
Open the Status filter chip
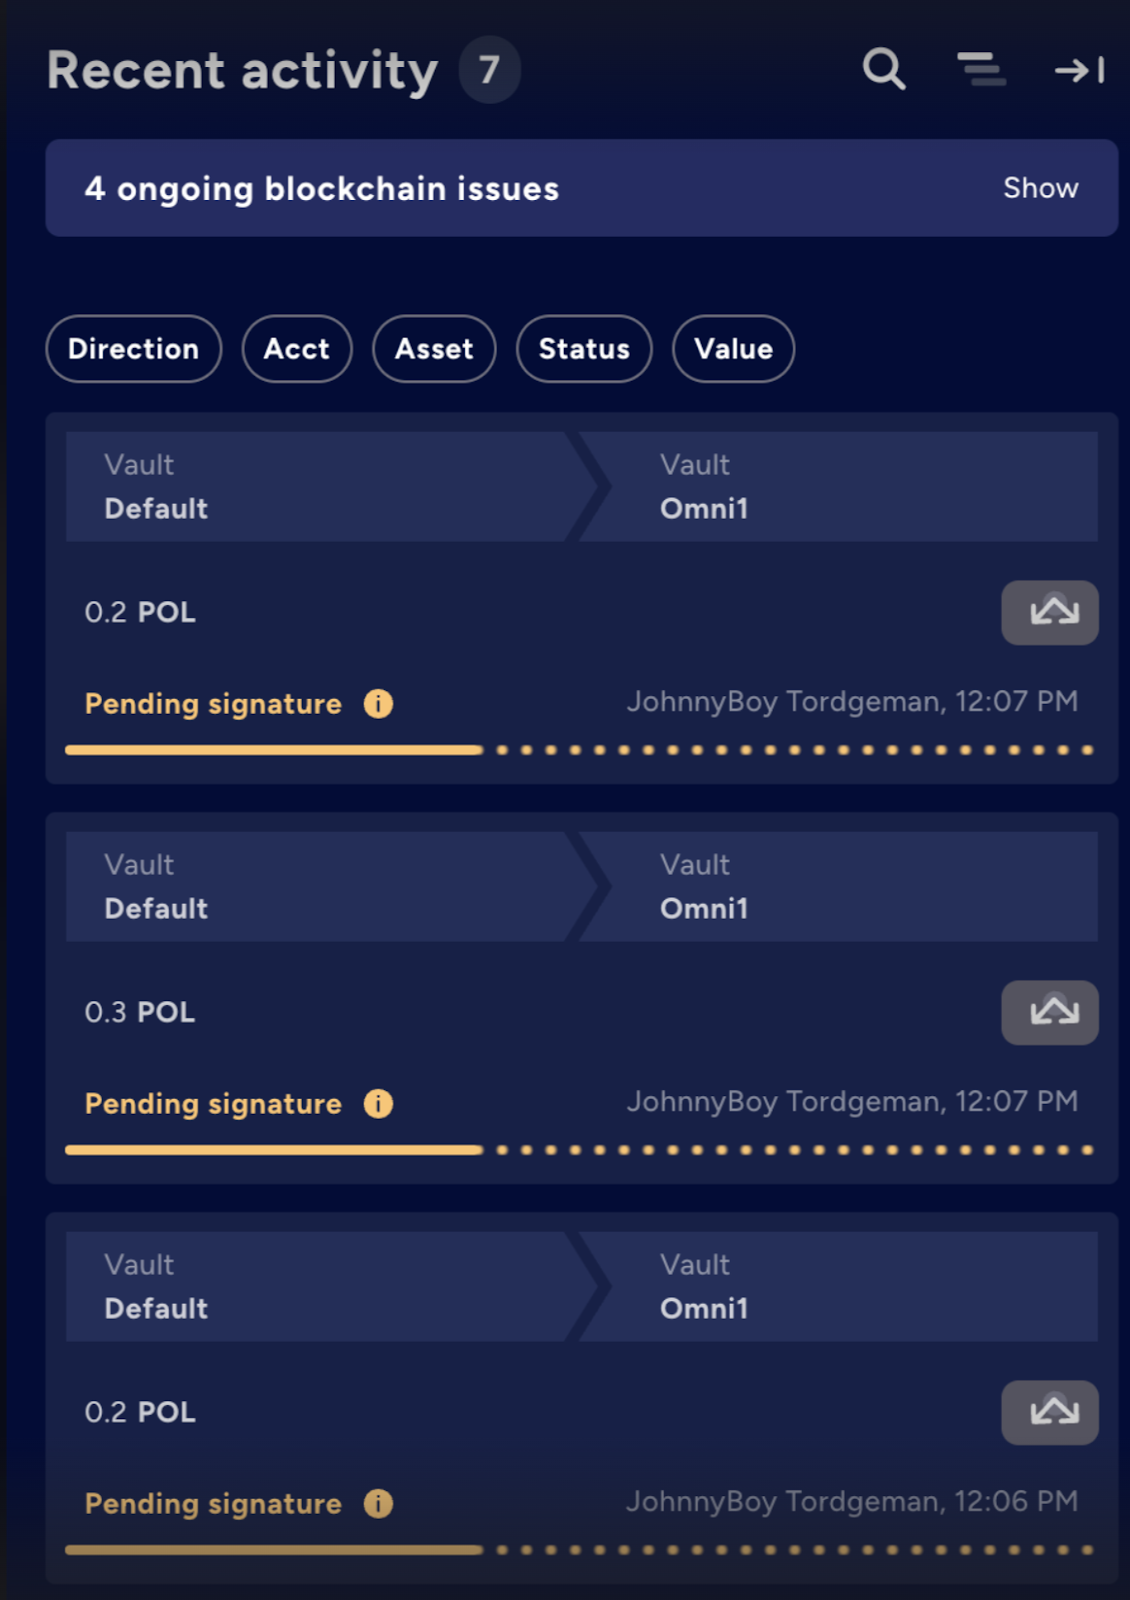[584, 349]
